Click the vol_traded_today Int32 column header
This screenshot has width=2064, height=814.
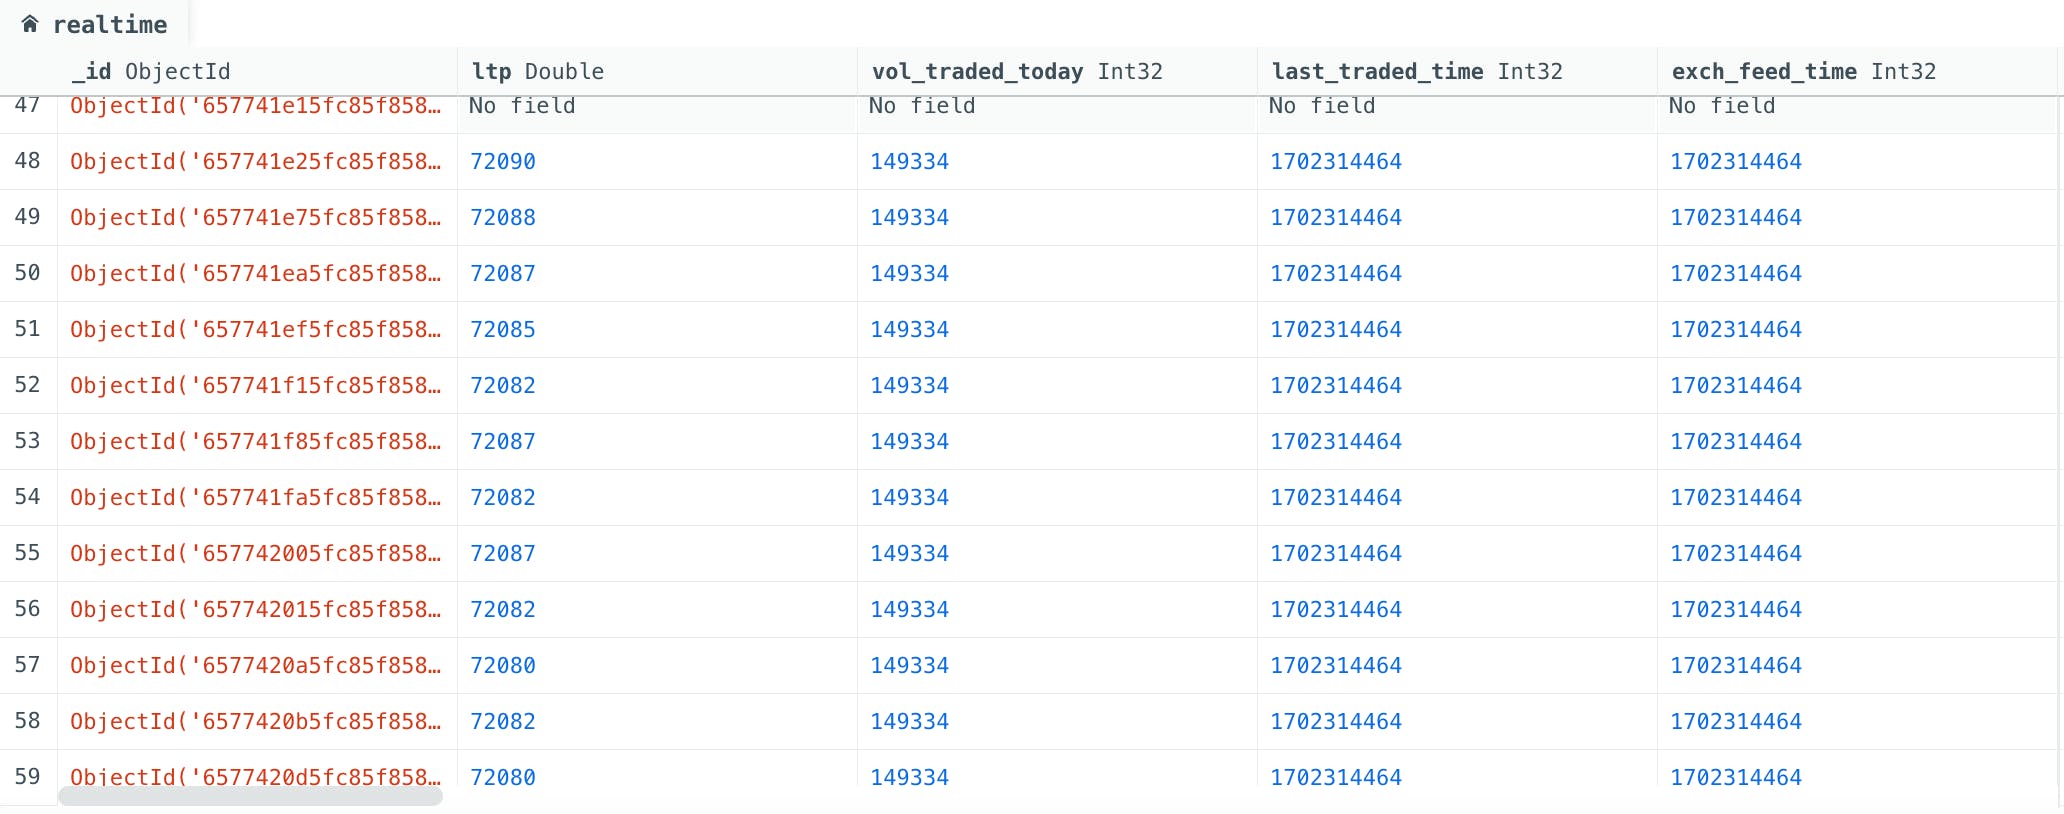point(1017,71)
